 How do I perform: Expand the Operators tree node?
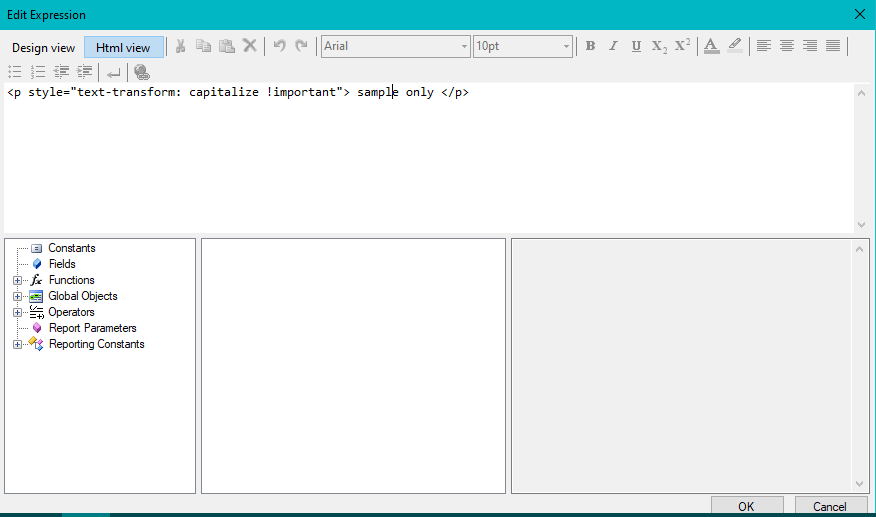[17, 312]
